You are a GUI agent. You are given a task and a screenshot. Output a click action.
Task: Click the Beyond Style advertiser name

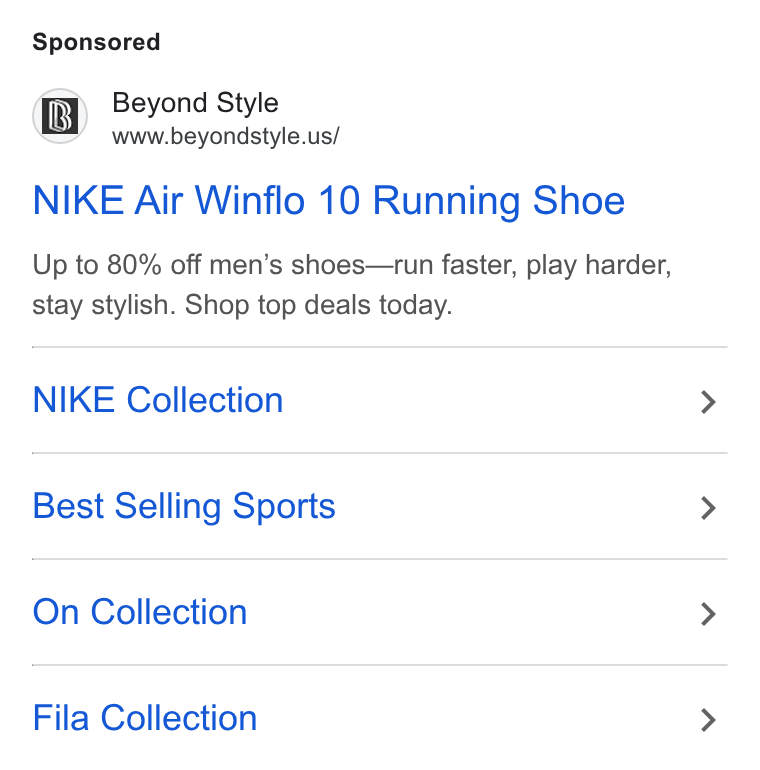point(195,103)
